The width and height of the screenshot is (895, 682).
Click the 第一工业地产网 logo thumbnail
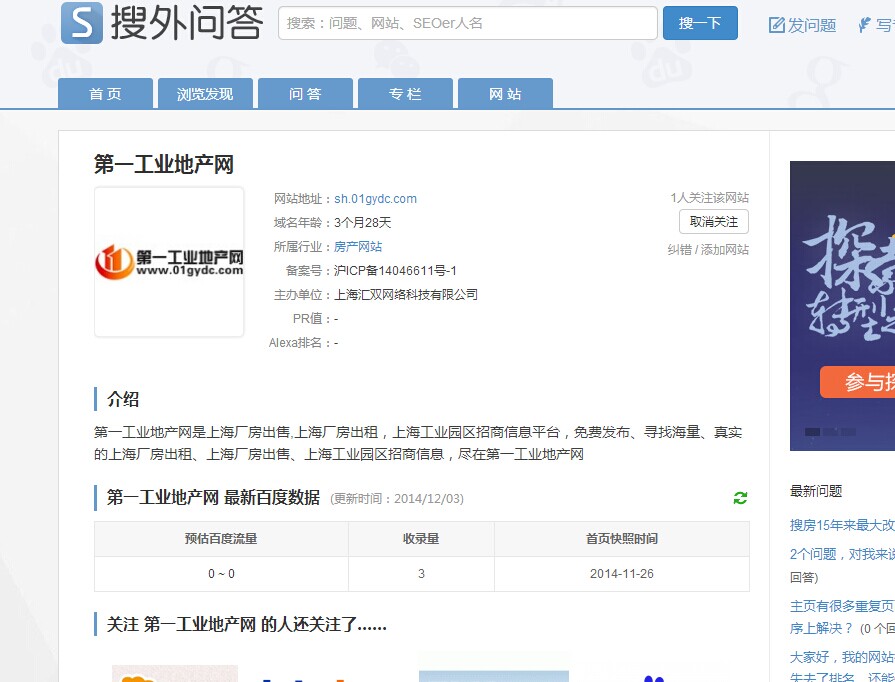(x=169, y=262)
